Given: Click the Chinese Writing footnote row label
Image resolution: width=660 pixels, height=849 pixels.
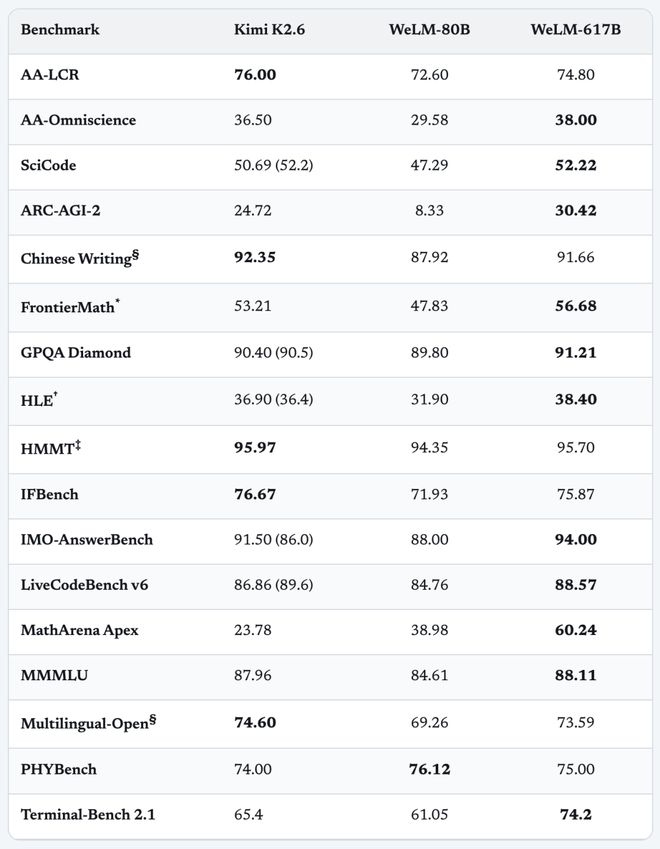Looking at the screenshot, I should 80,257.
